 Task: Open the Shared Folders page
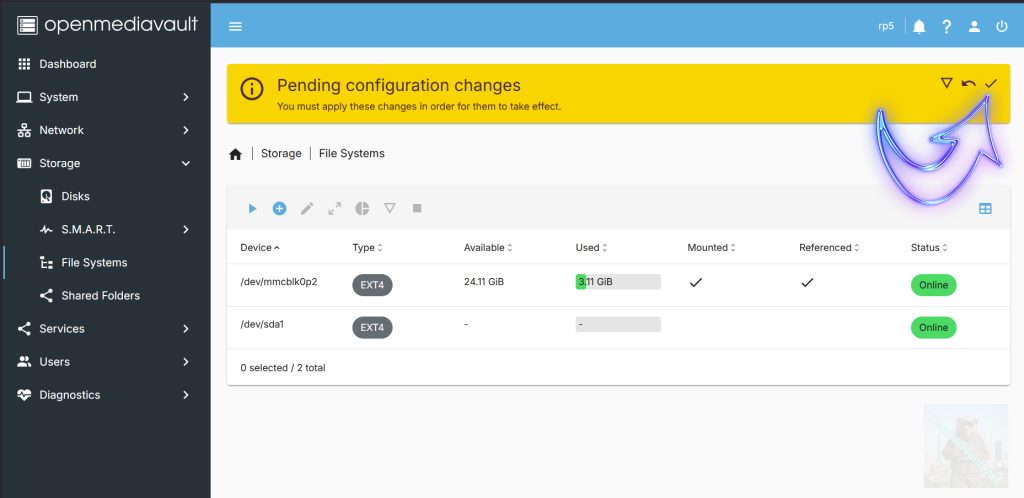[100, 295]
